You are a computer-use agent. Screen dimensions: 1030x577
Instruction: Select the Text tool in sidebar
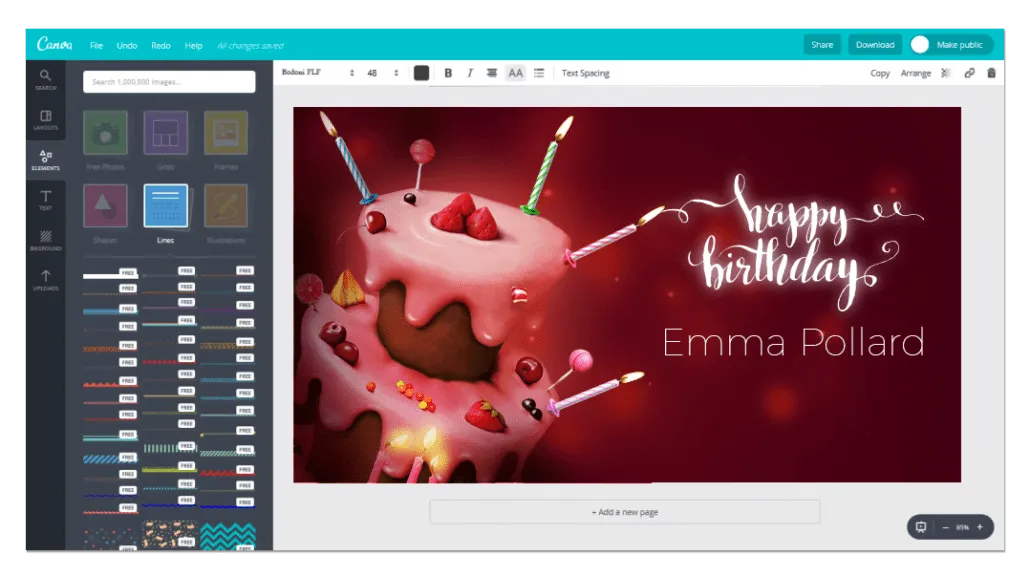(46, 200)
